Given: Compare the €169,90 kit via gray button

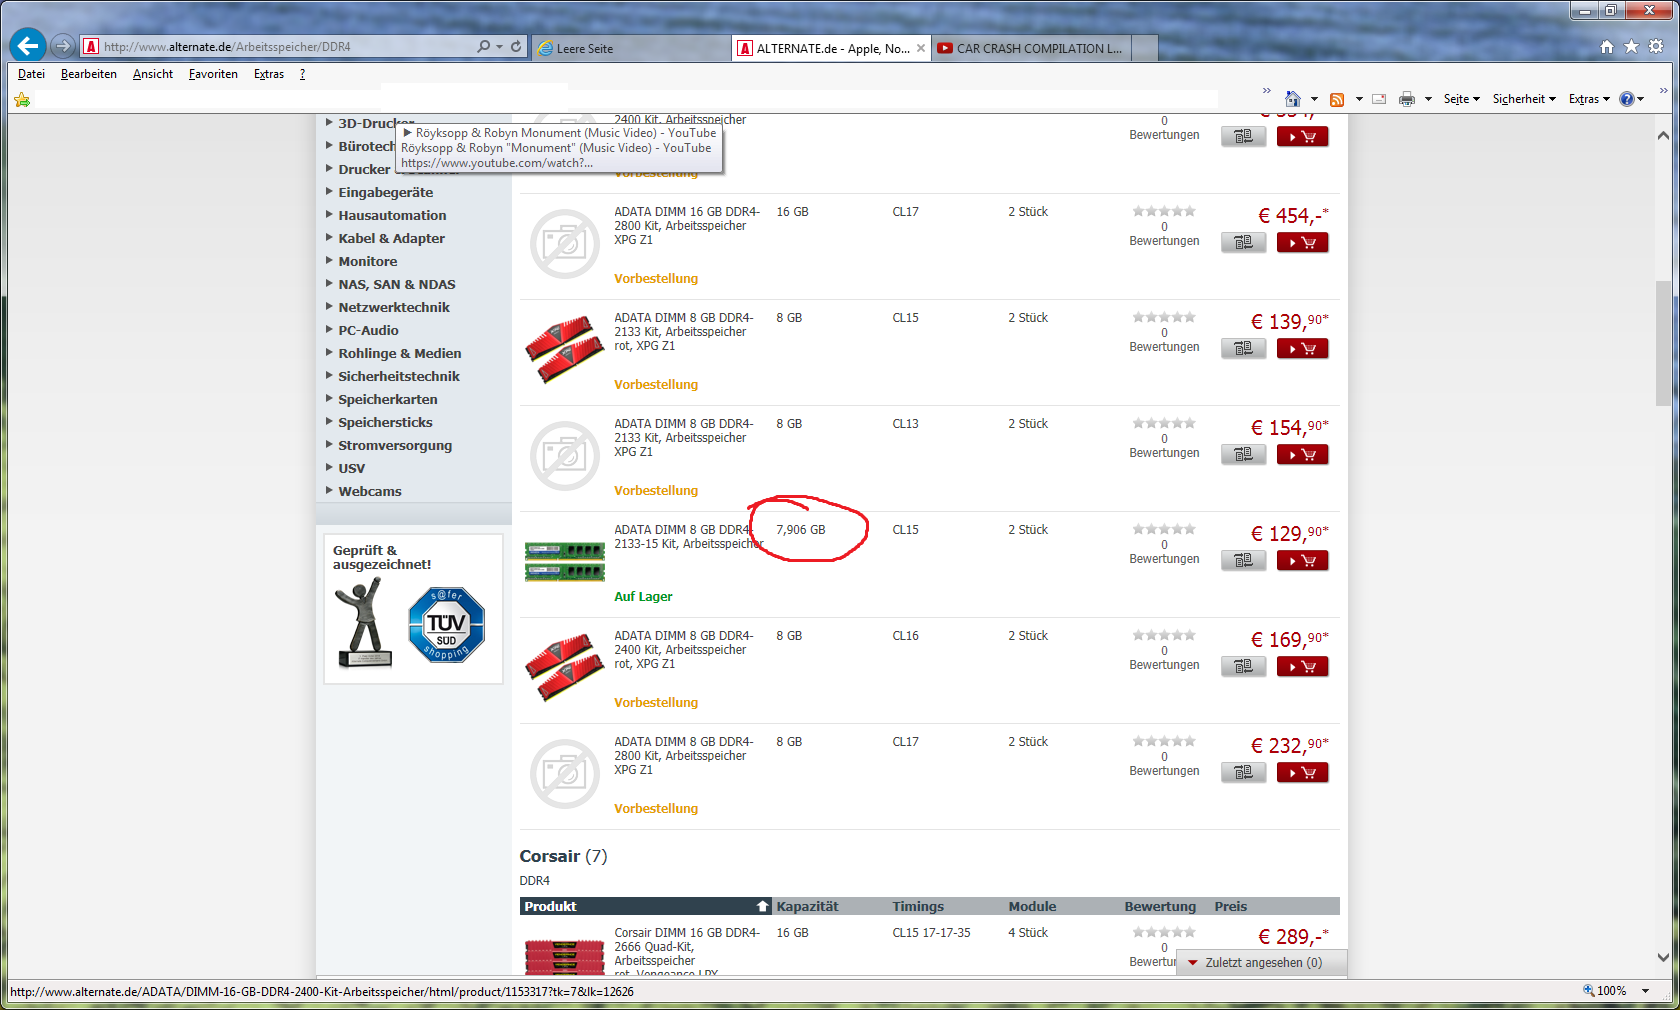Looking at the screenshot, I should click(1243, 667).
